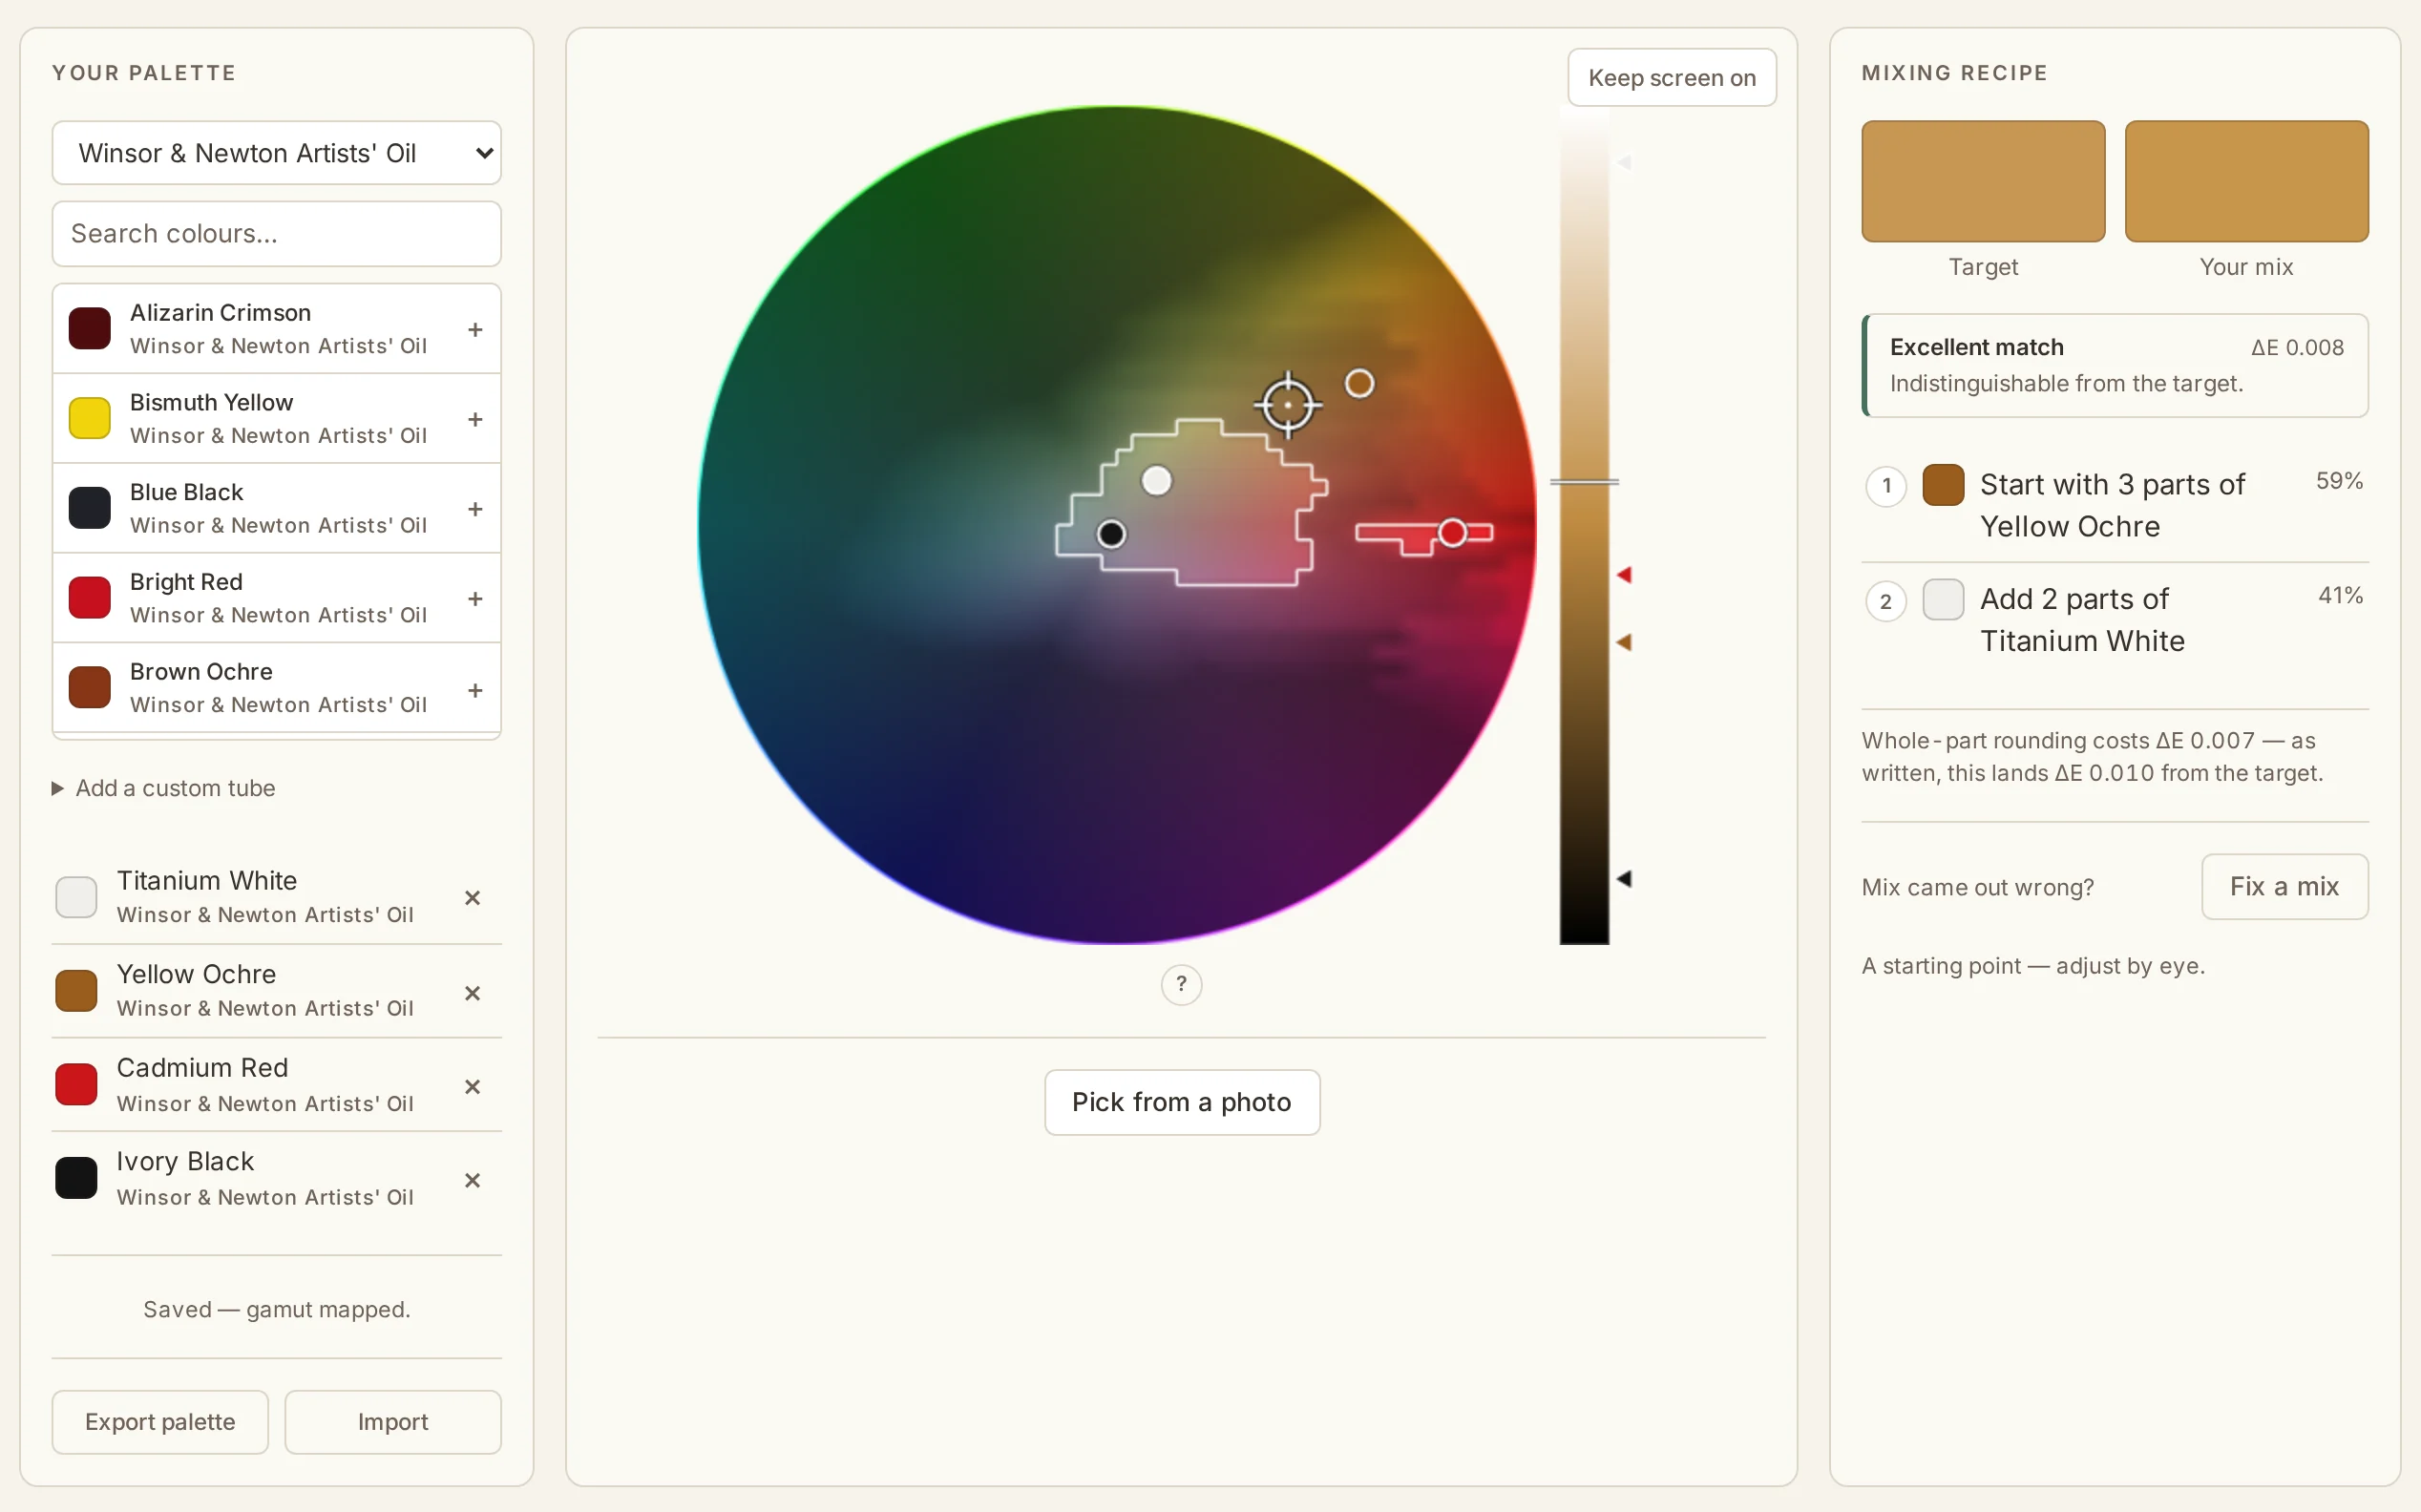Click Export palette

click(160, 1421)
